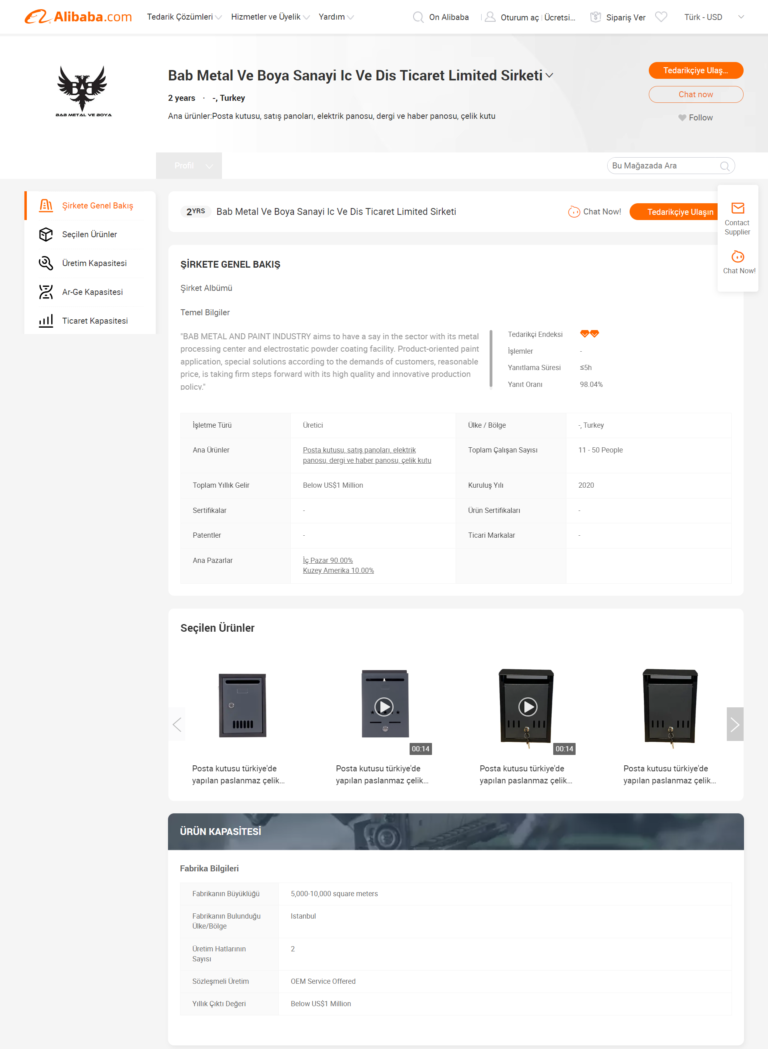The height and width of the screenshot is (1049, 768).
Task: Click the description text scrollbar
Action: coord(491,359)
